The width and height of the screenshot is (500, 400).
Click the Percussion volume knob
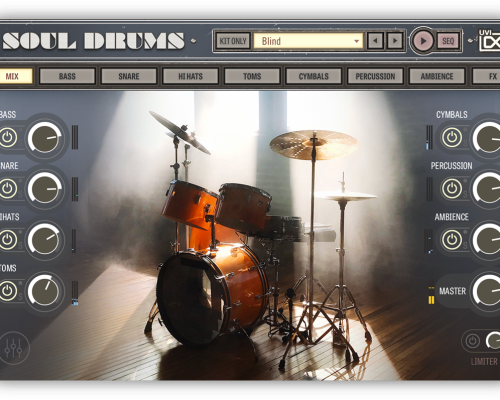(x=487, y=189)
